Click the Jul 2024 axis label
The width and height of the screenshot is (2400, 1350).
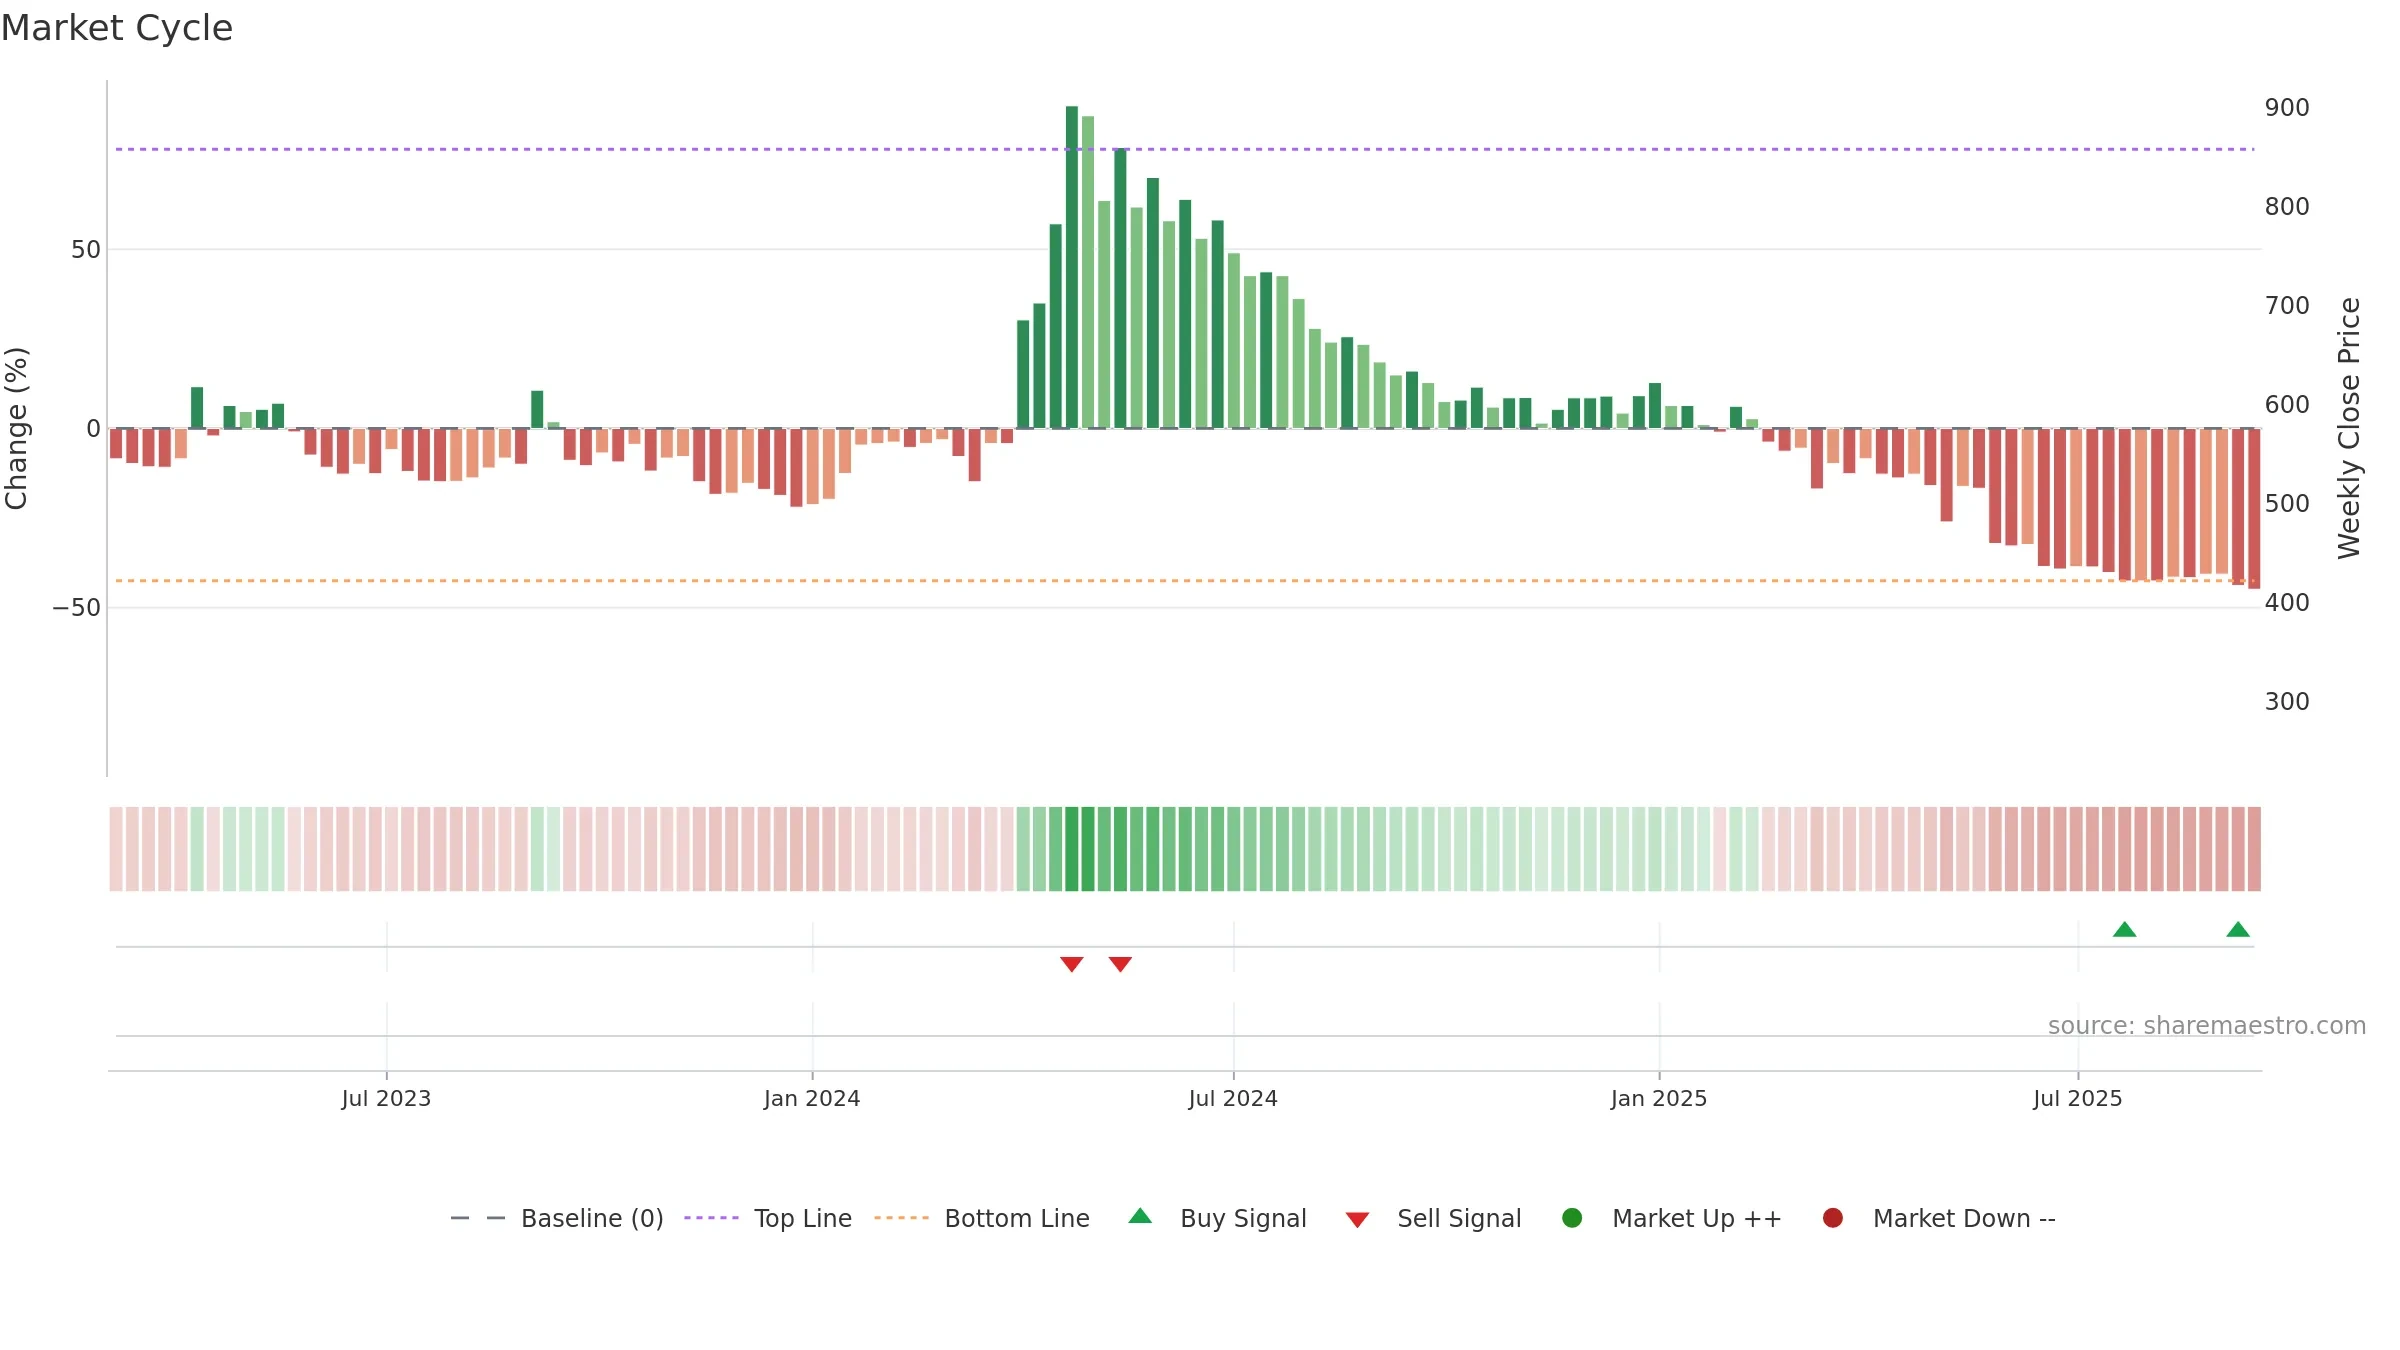tap(1233, 1098)
